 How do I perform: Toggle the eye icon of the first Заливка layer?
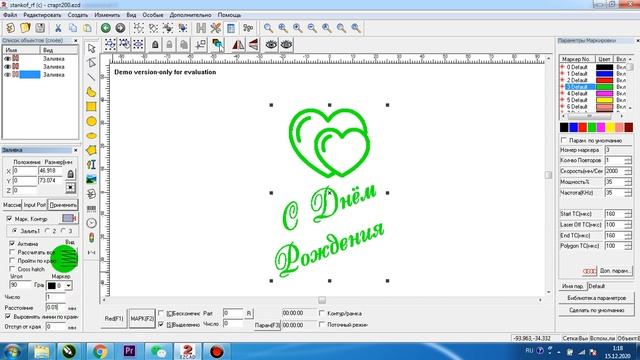tap(7, 58)
